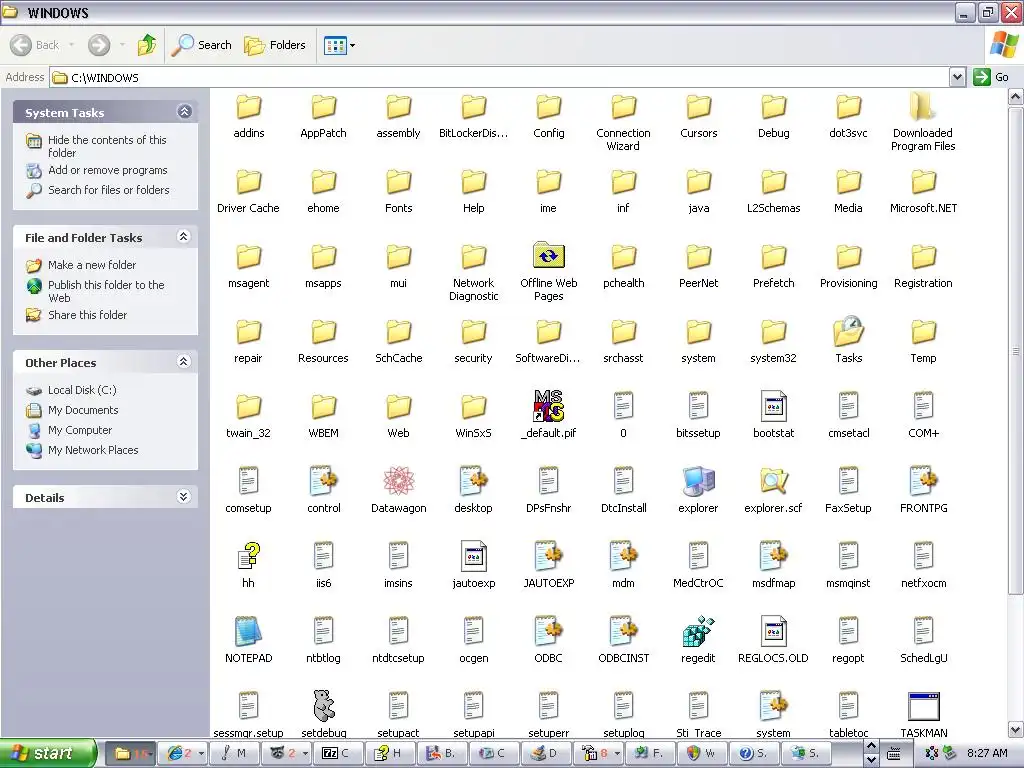Select the control settings file icon
This screenshot has width=1024, height=768.
point(323,481)
